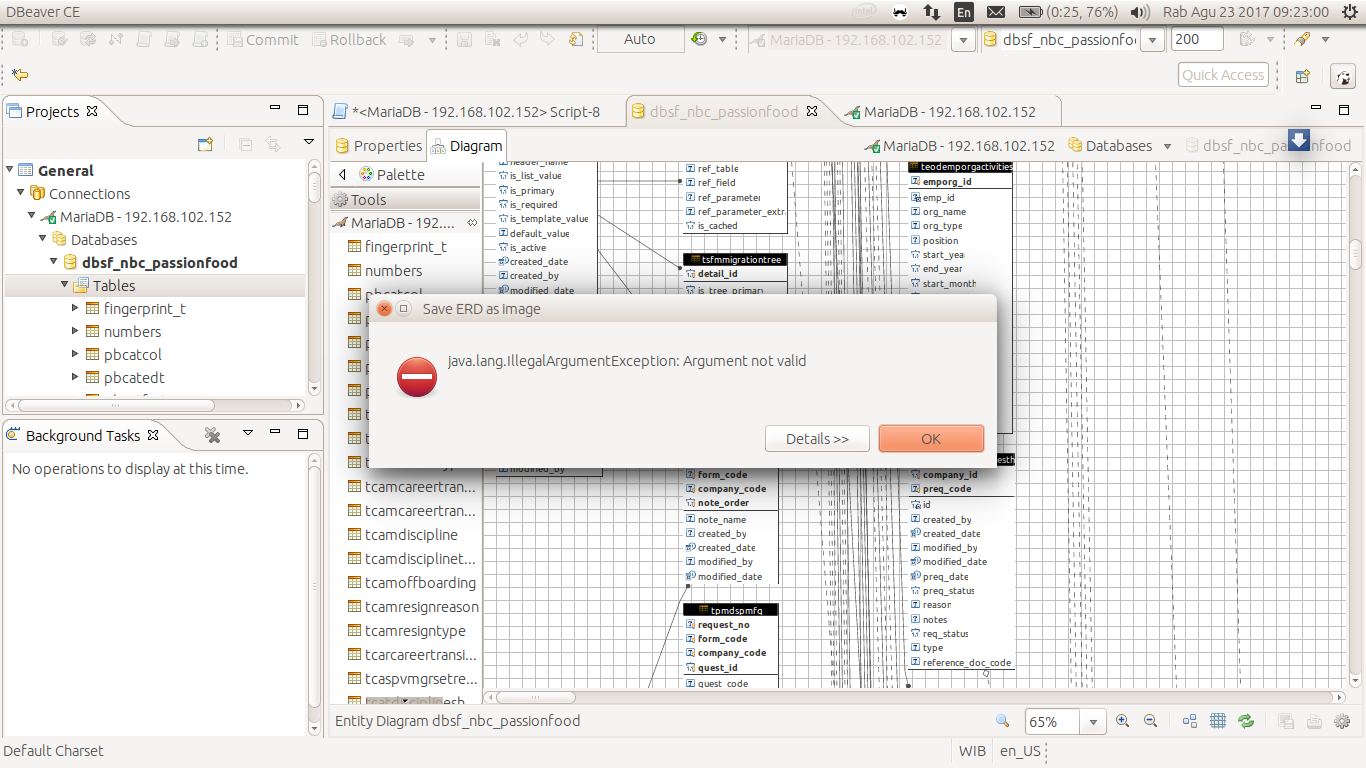Click the remove all finished operations icon
The width and height of the screenshot is (1366, 768).
tap(213, 434)
